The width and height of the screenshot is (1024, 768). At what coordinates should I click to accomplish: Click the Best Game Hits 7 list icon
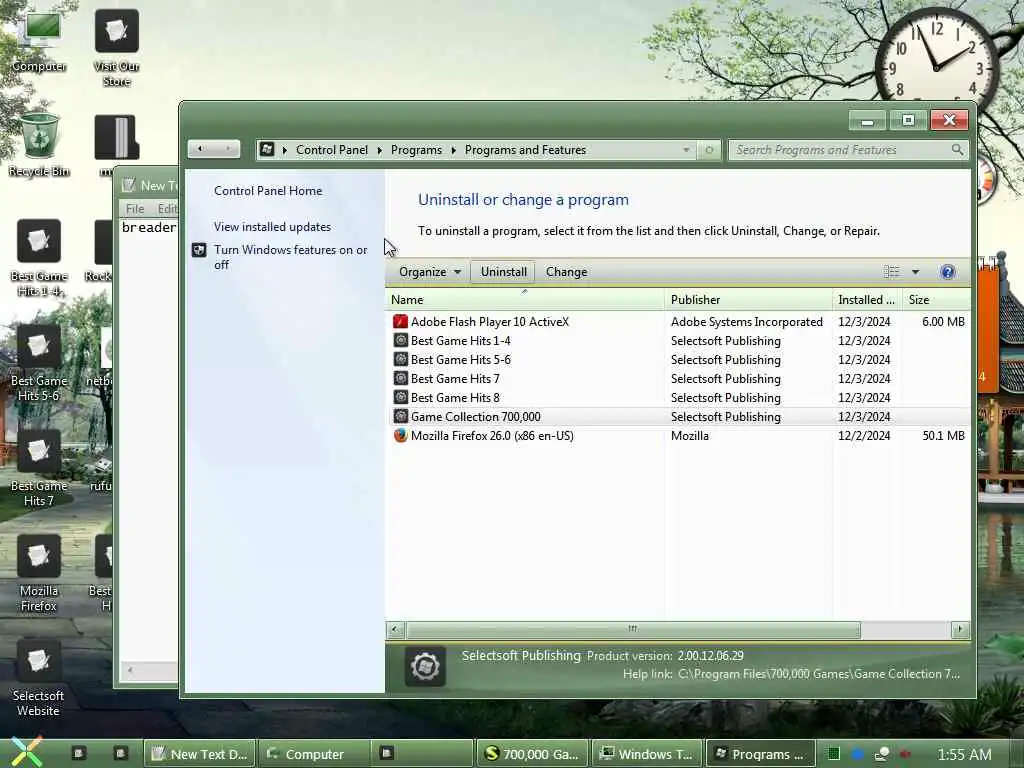(x=400, y=378)
